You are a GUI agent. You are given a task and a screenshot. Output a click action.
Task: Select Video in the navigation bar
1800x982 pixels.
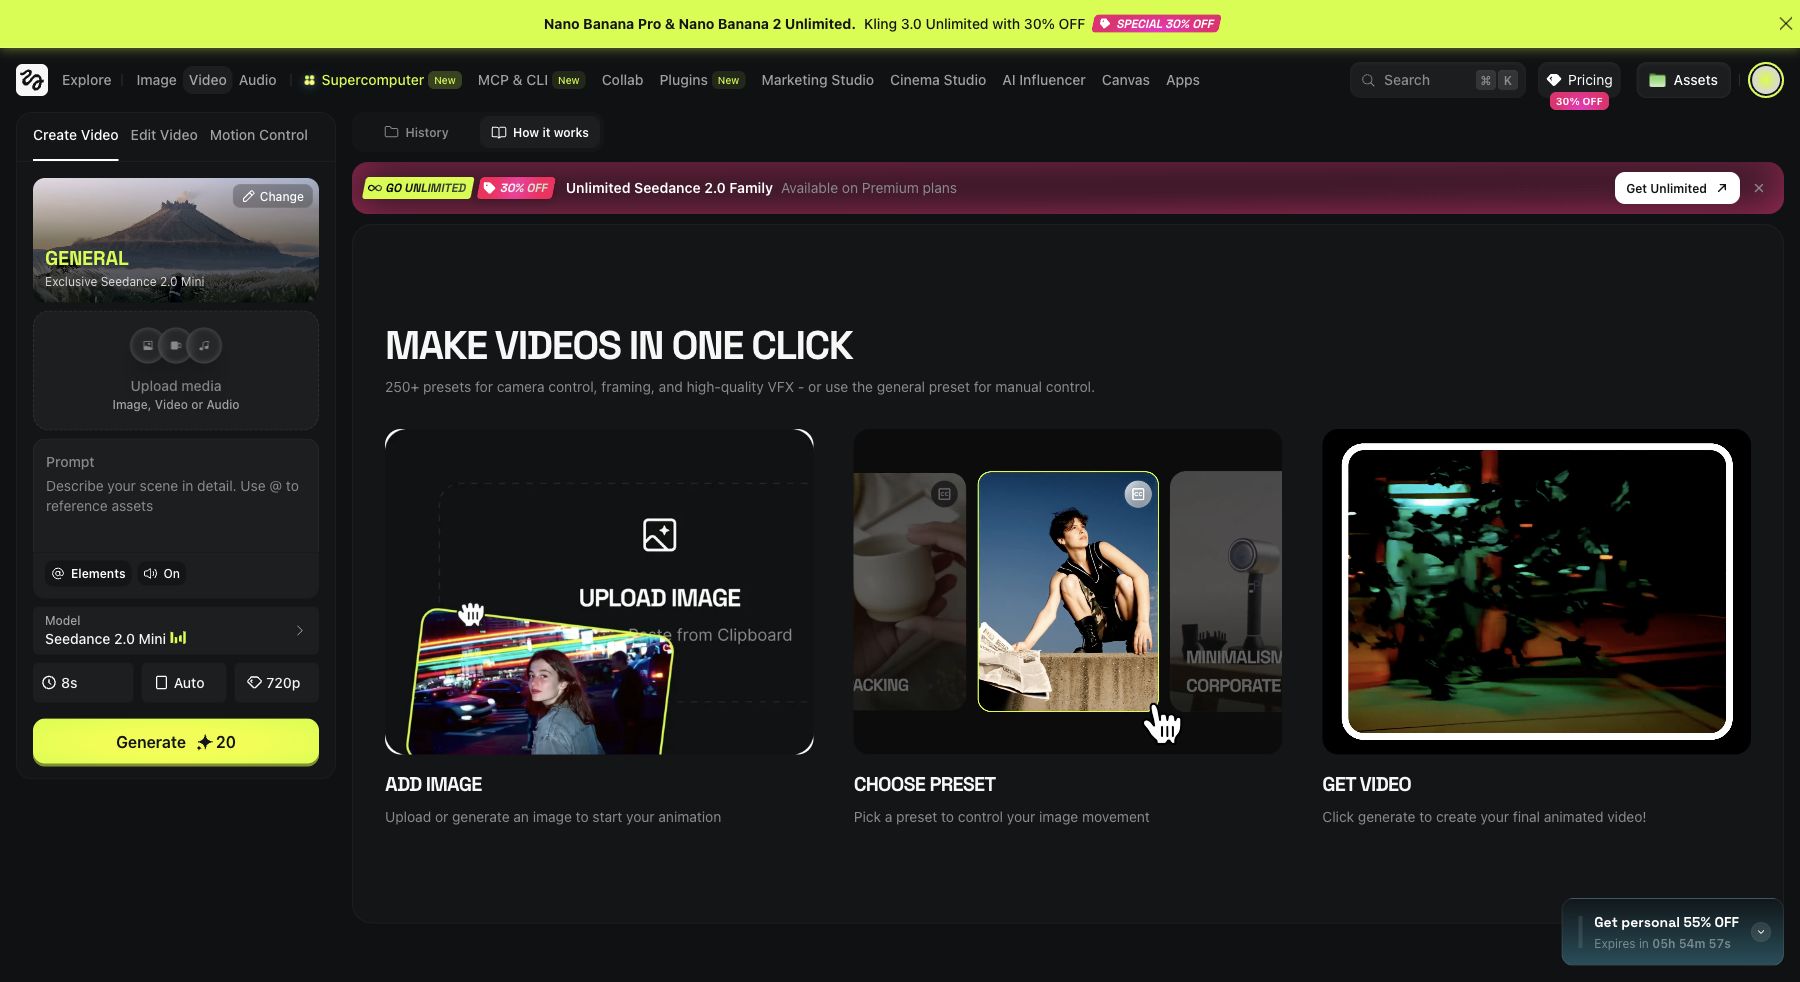[x=208, y=80]
